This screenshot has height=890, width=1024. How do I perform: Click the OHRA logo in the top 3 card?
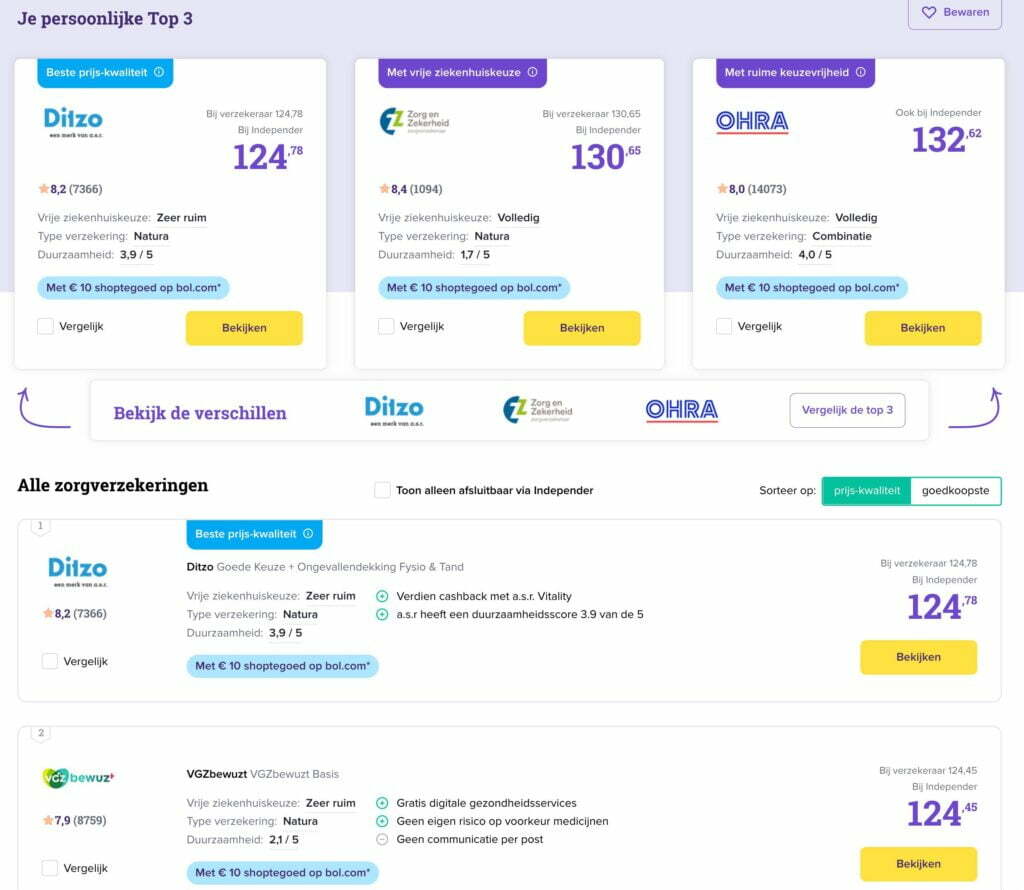click(752, 121)
